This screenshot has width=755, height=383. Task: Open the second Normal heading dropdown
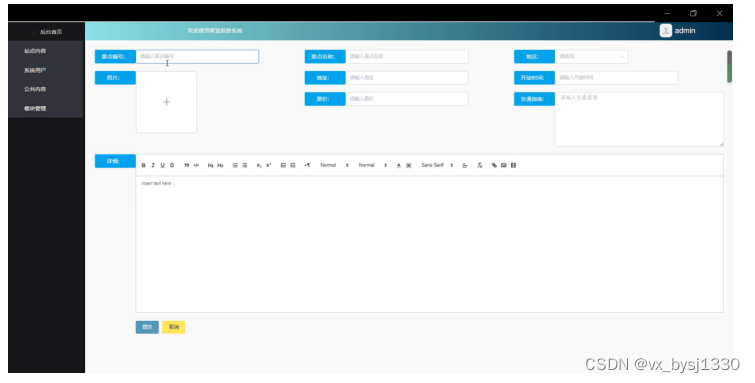pyautogui.click(x=373, y=165)
